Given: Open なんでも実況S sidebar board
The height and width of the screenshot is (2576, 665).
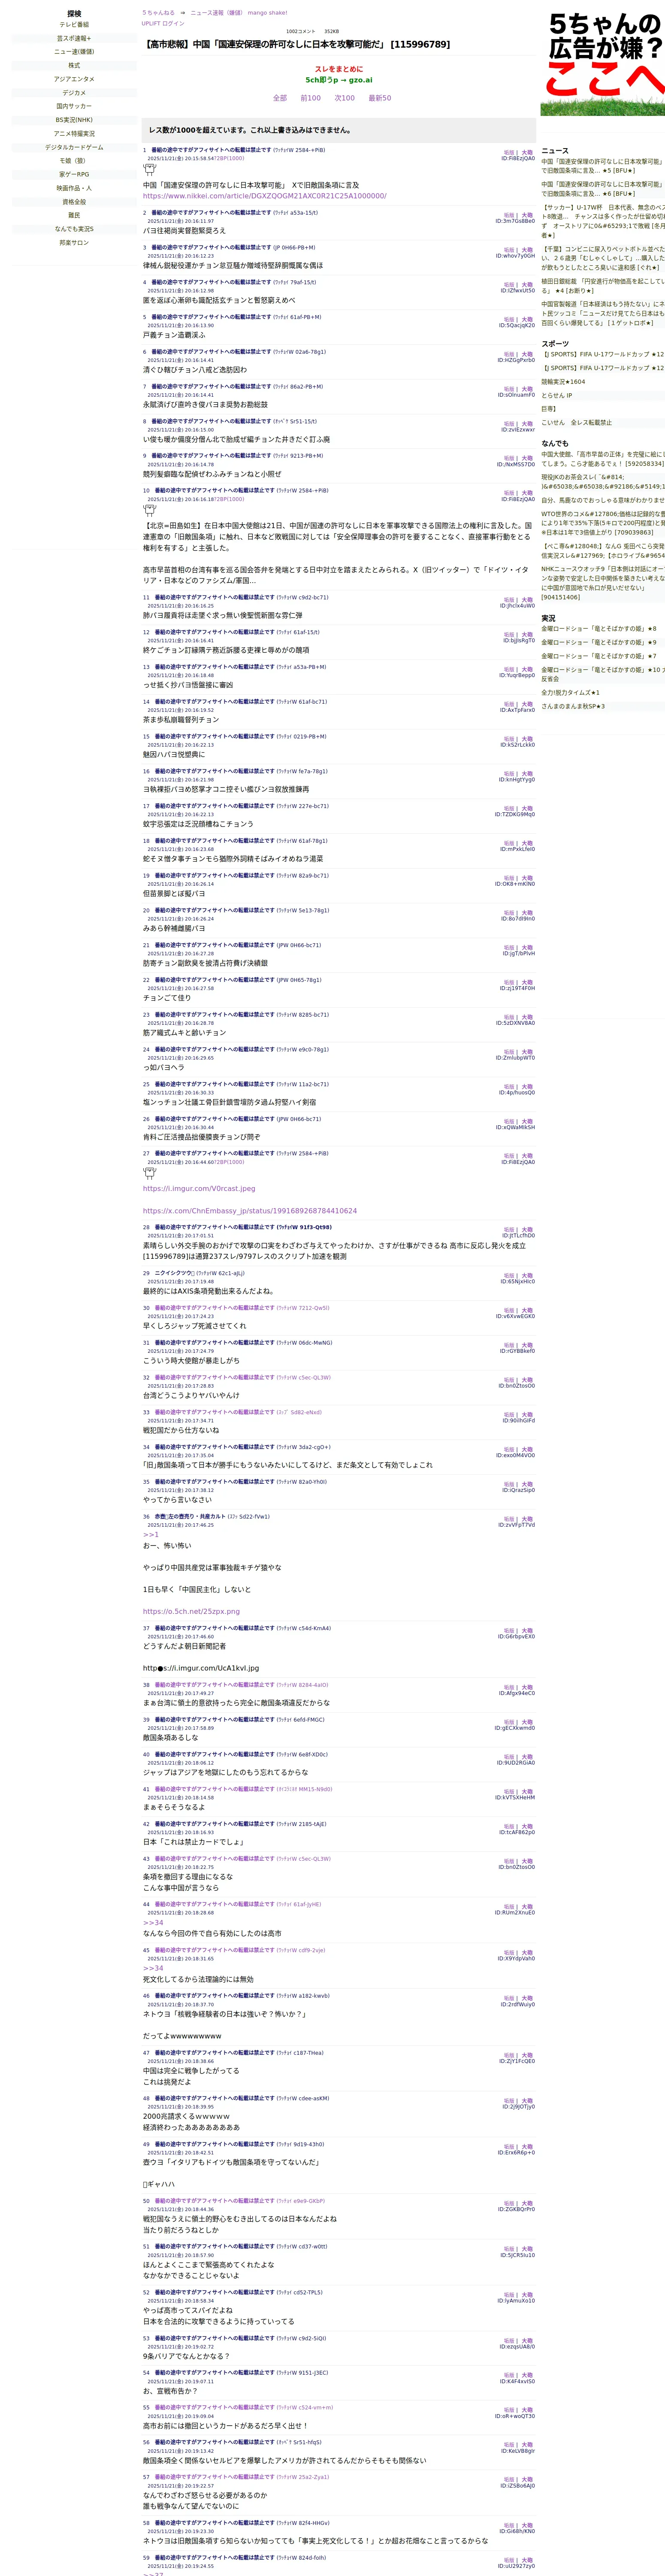Looking at the screenshot, I should [74, 229].
